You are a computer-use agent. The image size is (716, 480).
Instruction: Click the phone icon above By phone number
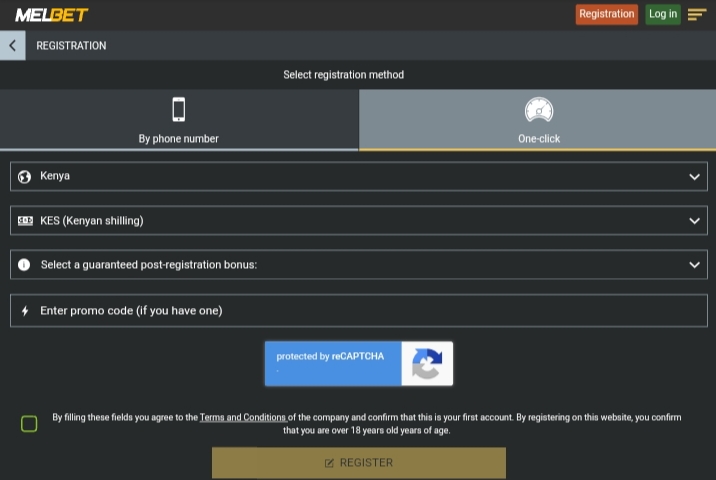[x=179, y=109]
